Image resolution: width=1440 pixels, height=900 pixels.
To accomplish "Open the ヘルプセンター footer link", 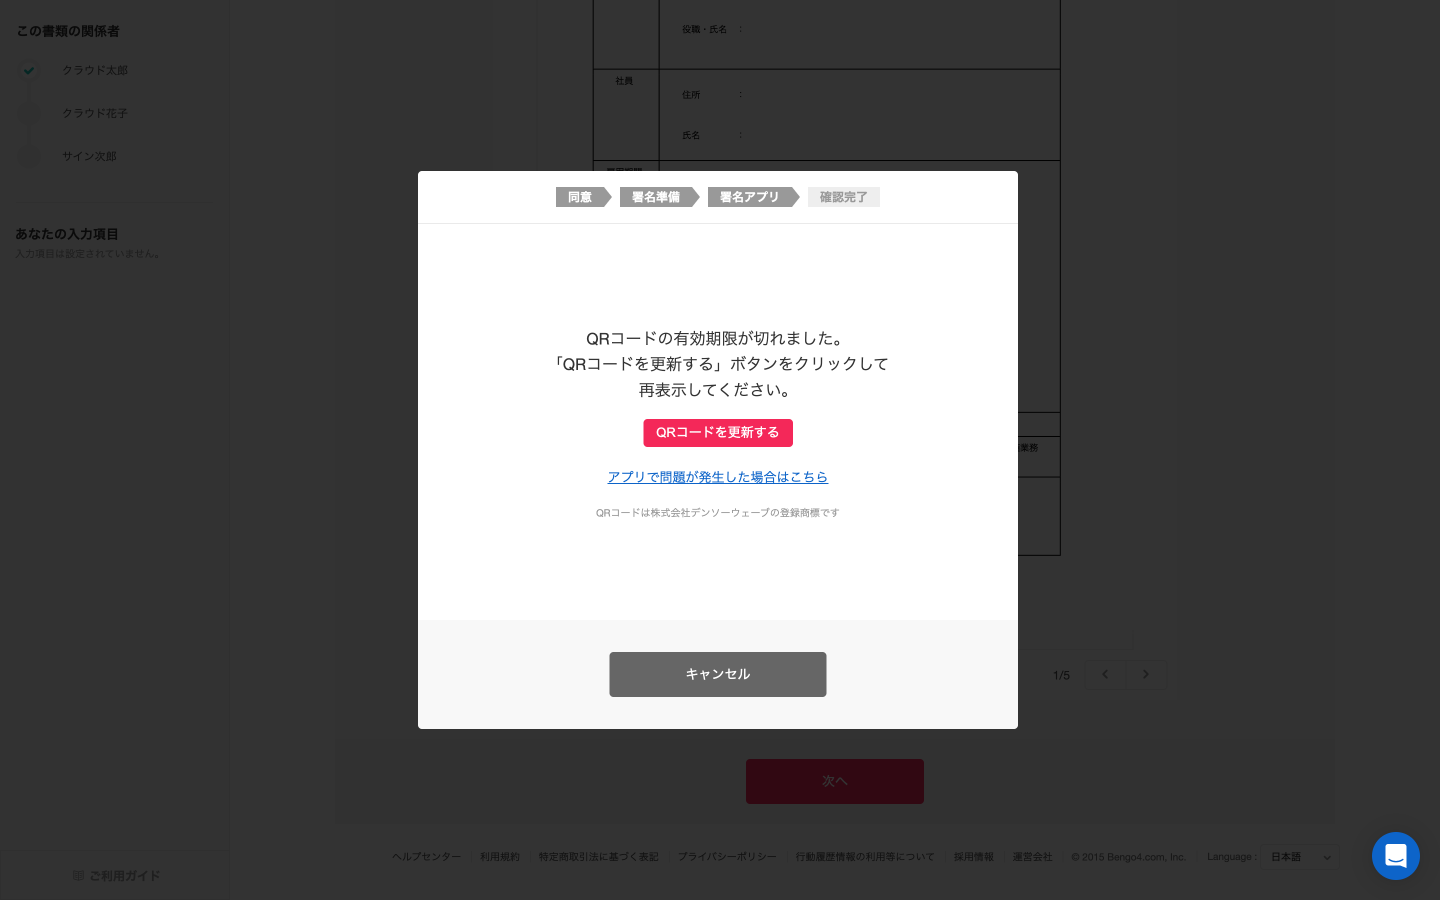I will [427, 857].
